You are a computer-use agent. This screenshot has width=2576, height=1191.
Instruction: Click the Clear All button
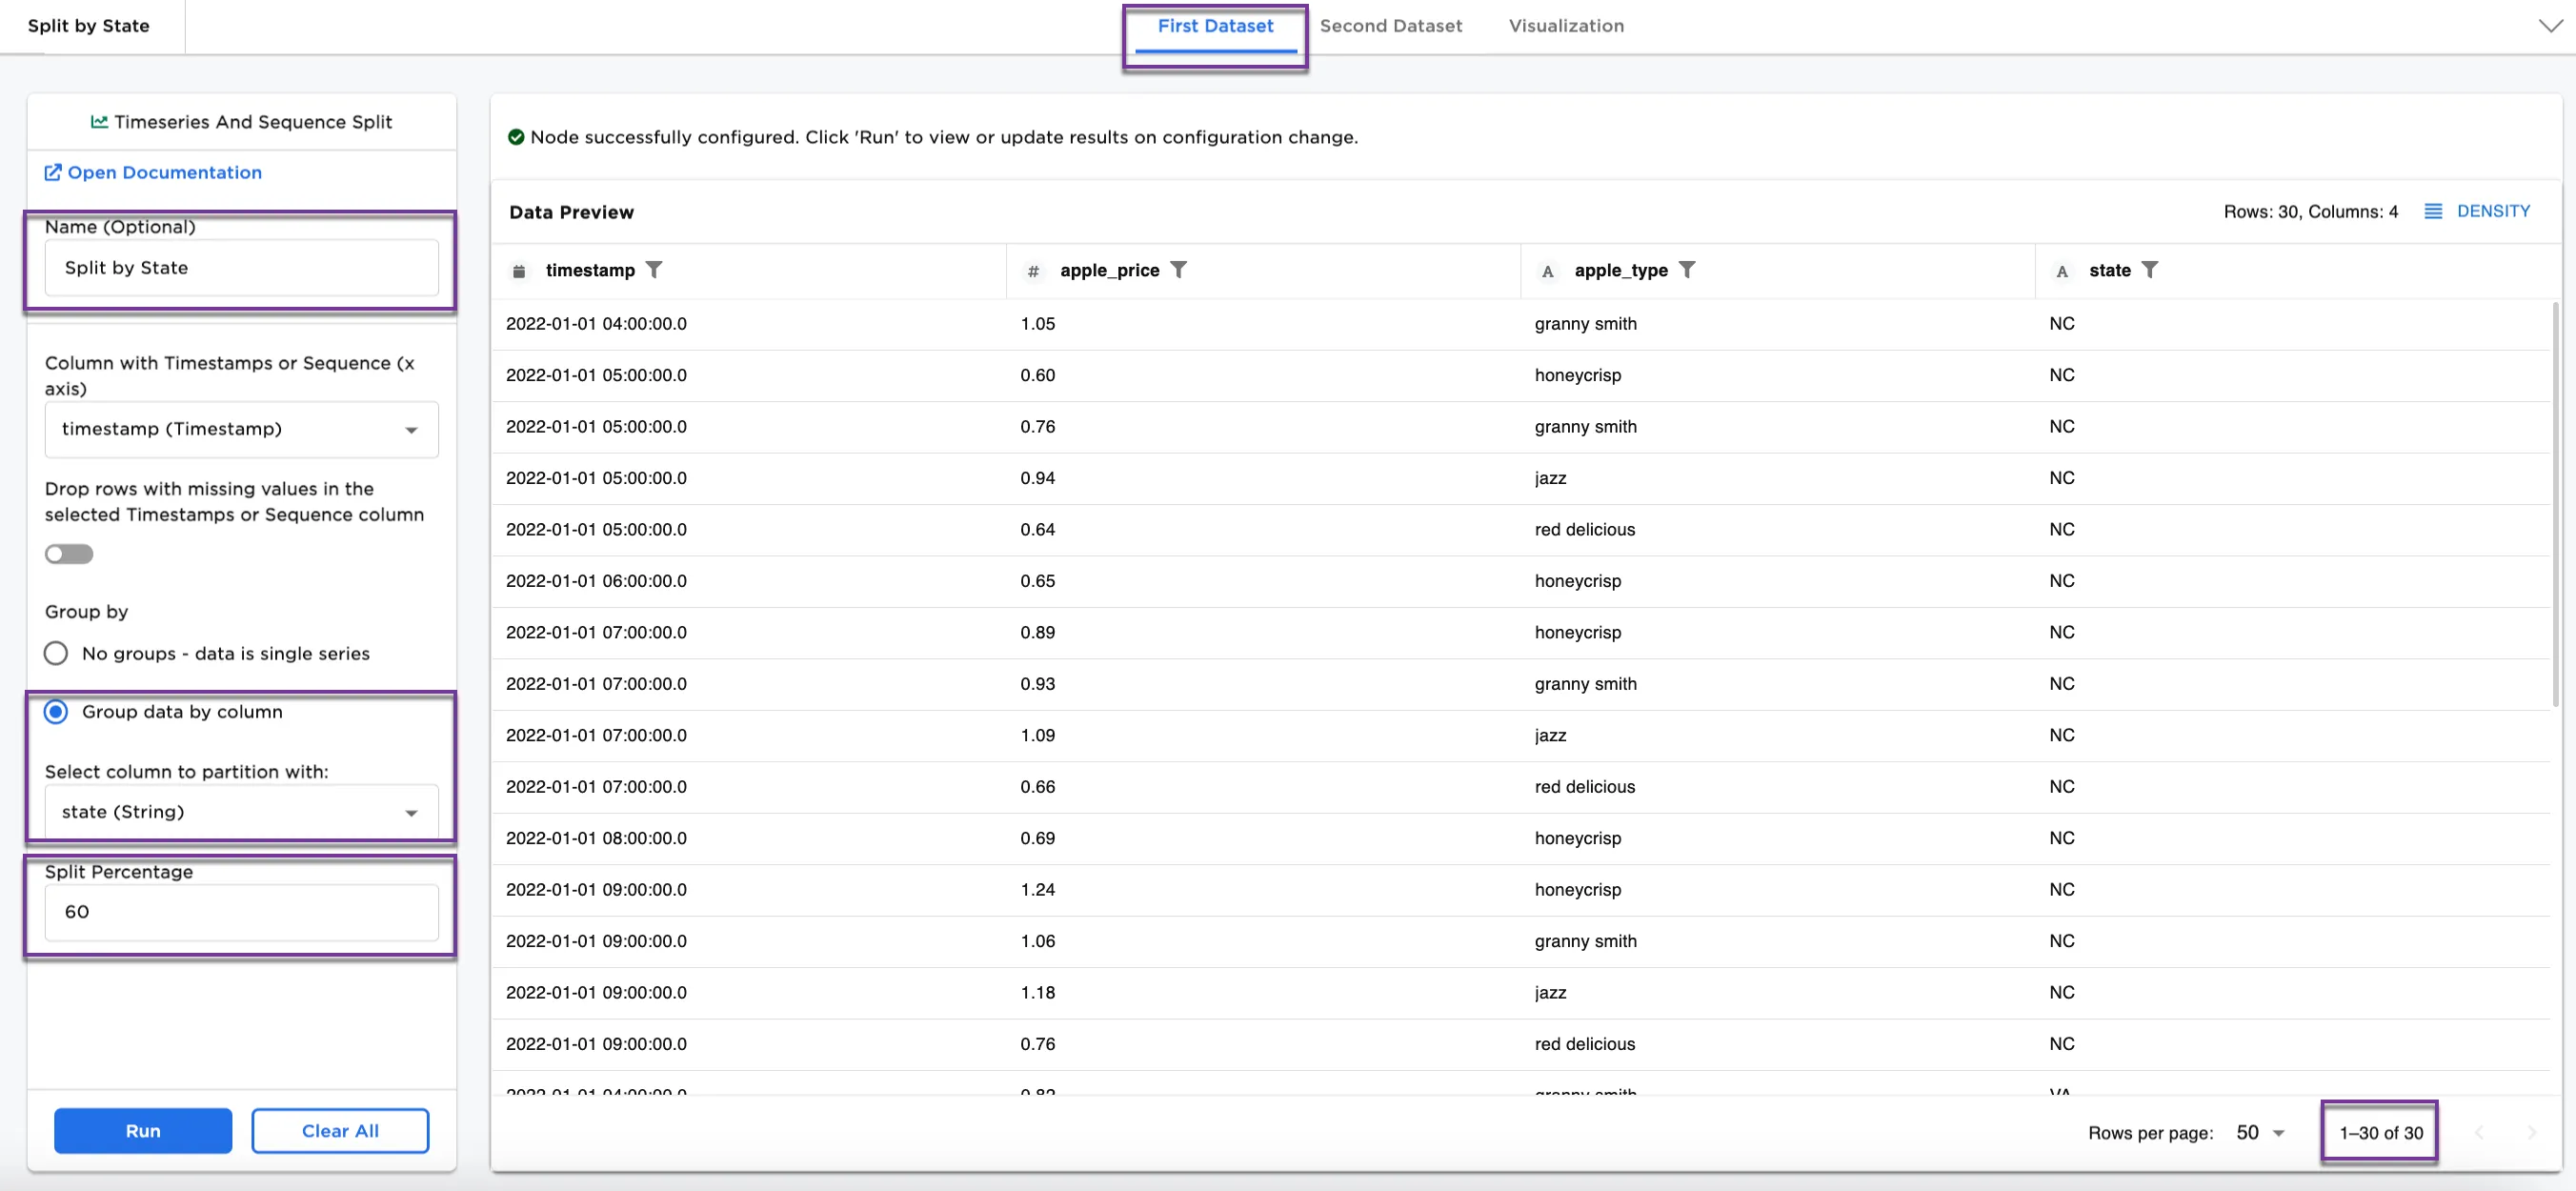340,1130
